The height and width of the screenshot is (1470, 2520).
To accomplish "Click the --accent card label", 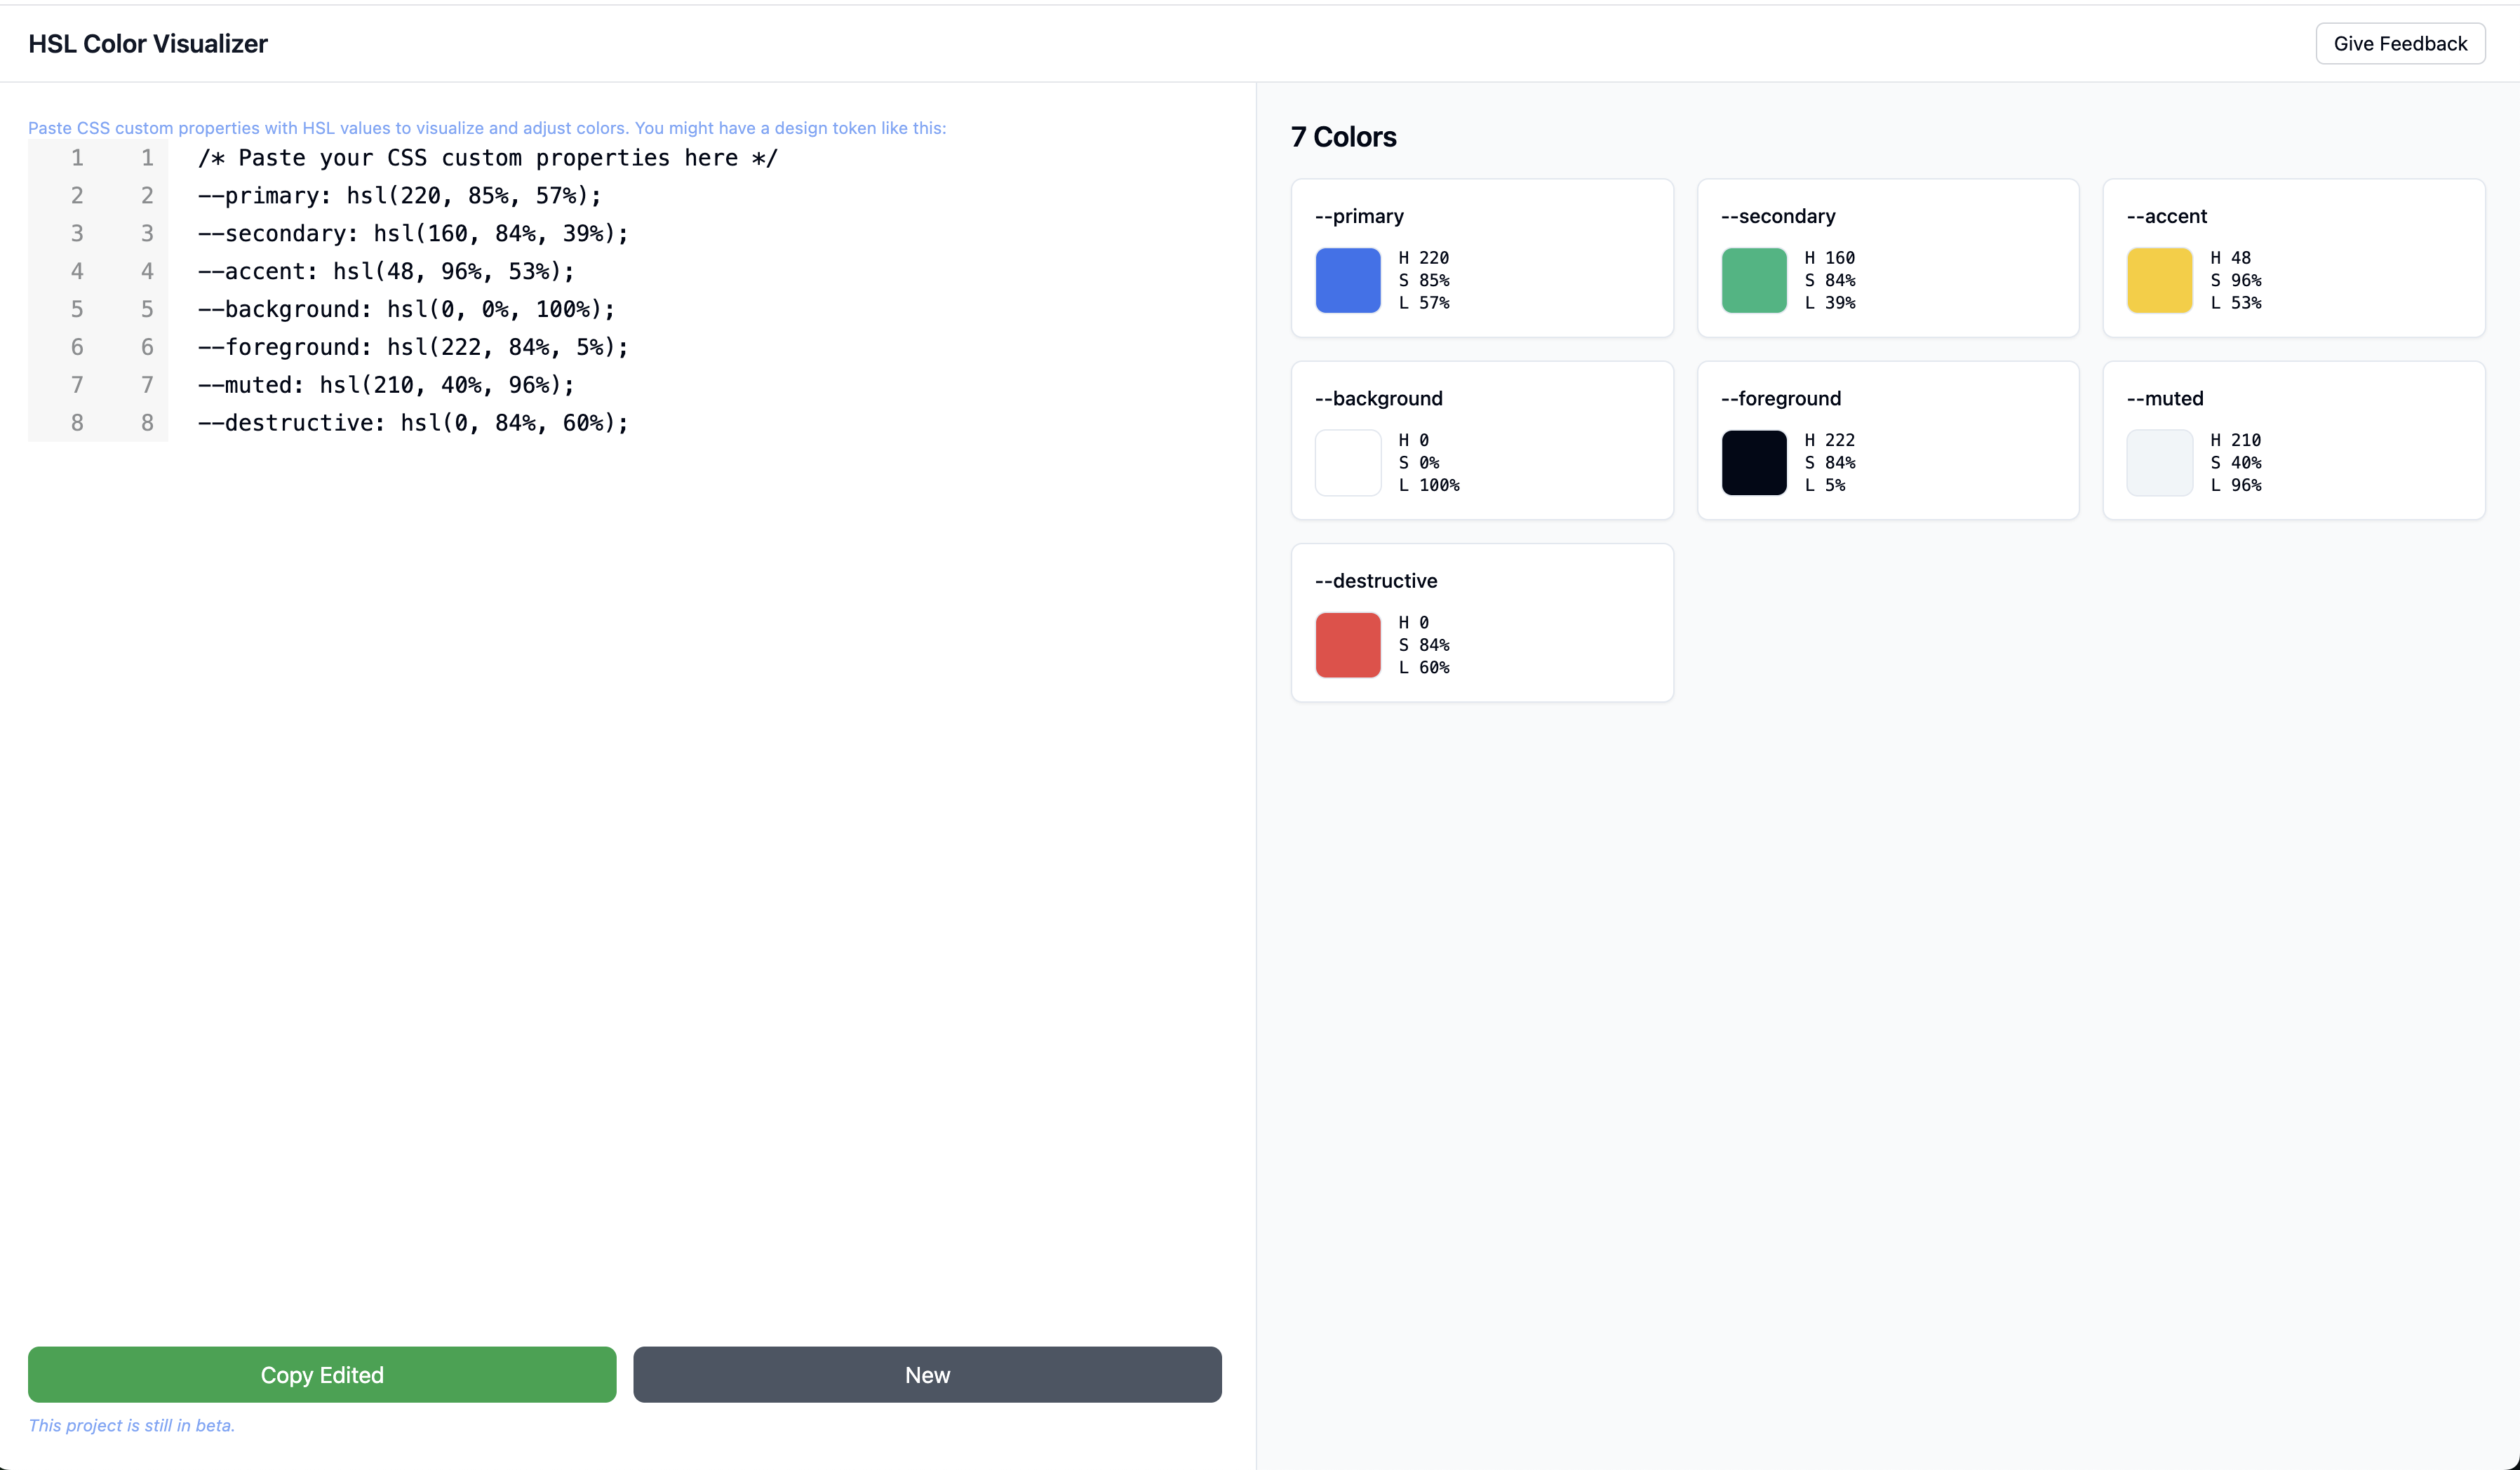I will 2167,216.
